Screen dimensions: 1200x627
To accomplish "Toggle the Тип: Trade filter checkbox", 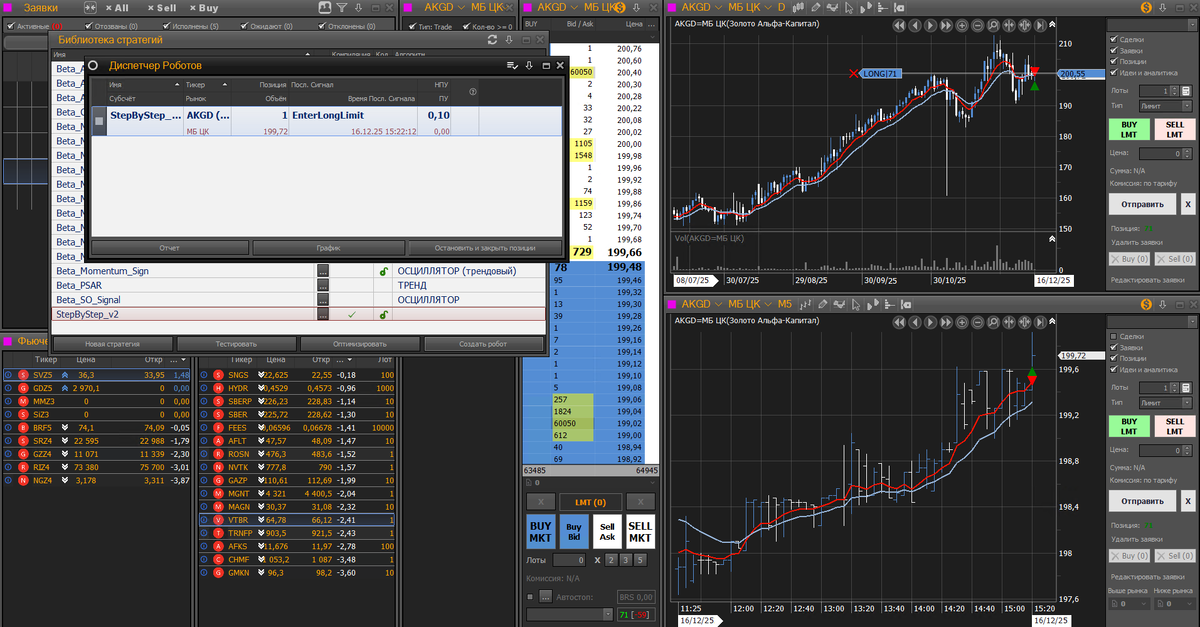I will click(412, 26).
